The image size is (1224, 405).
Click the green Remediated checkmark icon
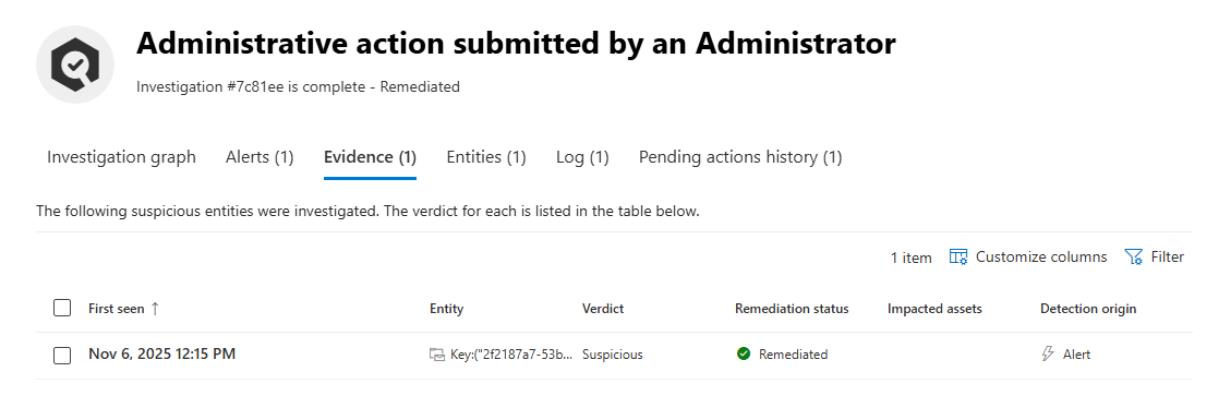tap(741, 355)
